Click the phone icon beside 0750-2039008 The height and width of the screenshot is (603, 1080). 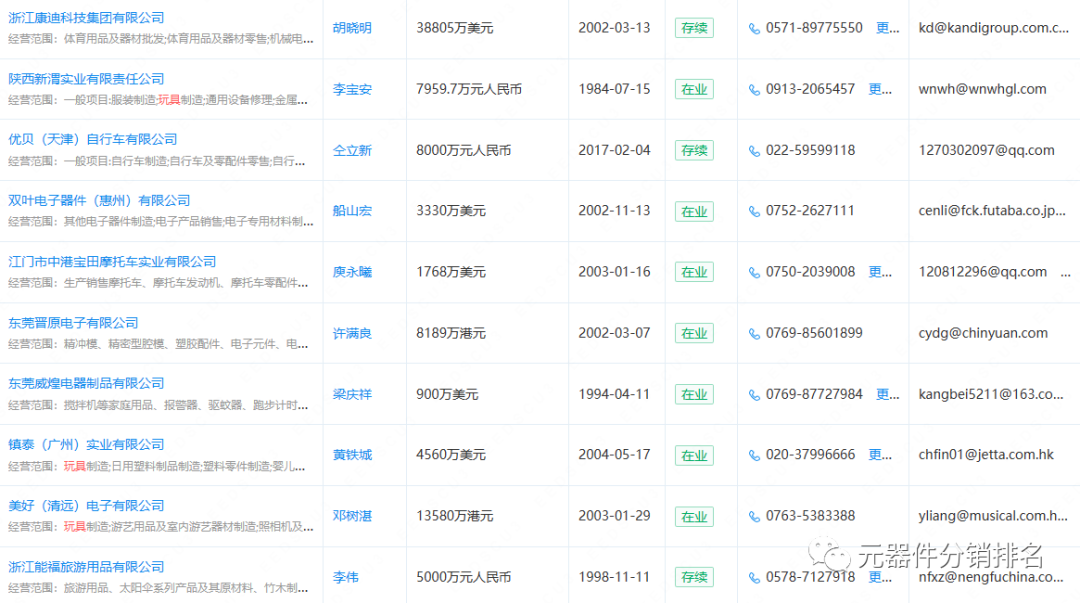(754, 272)
